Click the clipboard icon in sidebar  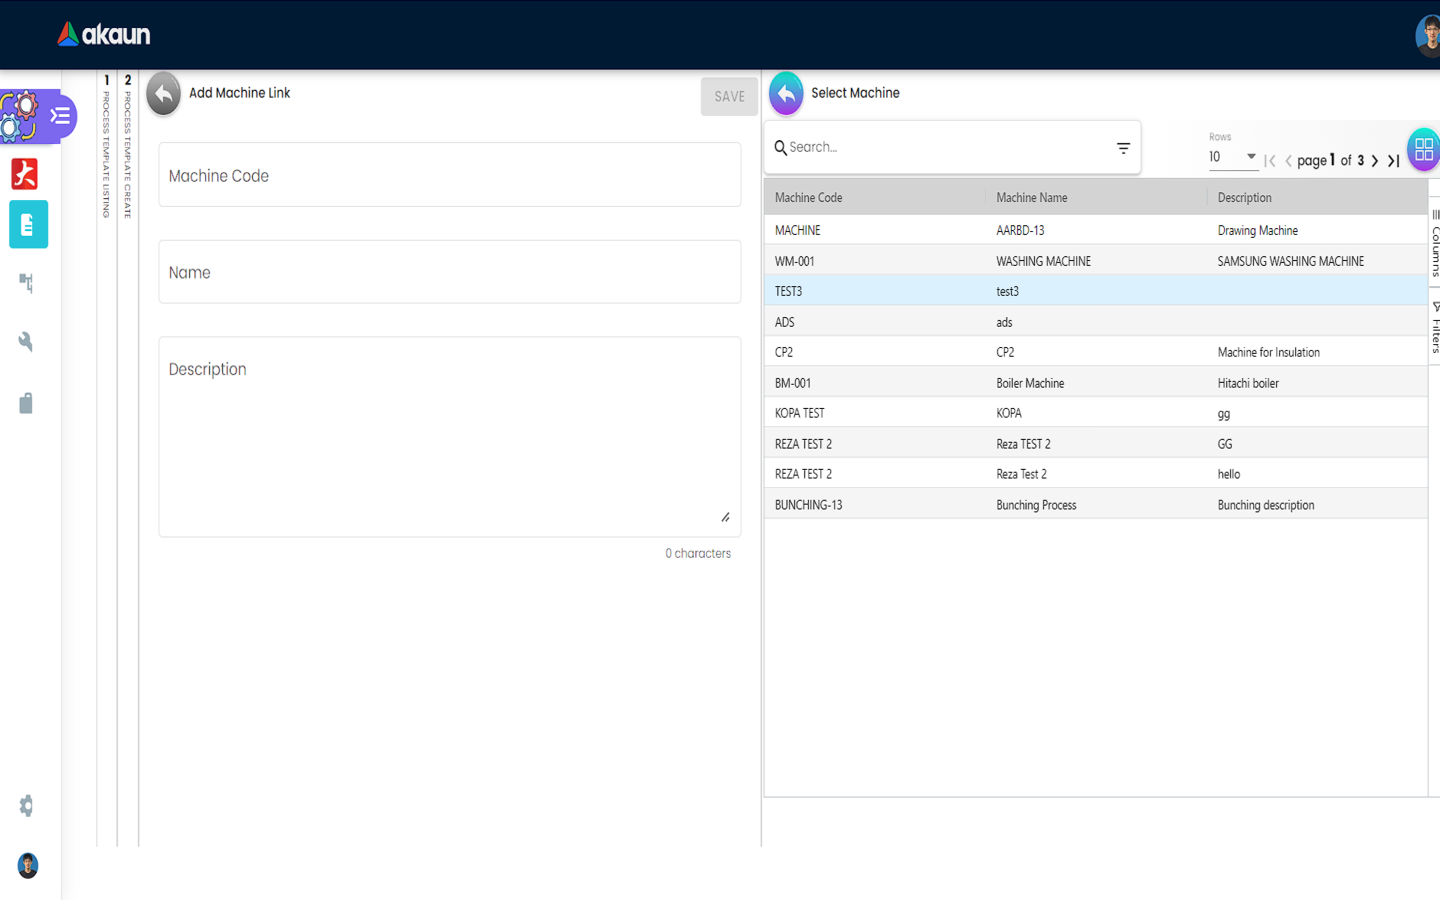pos(26,403)
